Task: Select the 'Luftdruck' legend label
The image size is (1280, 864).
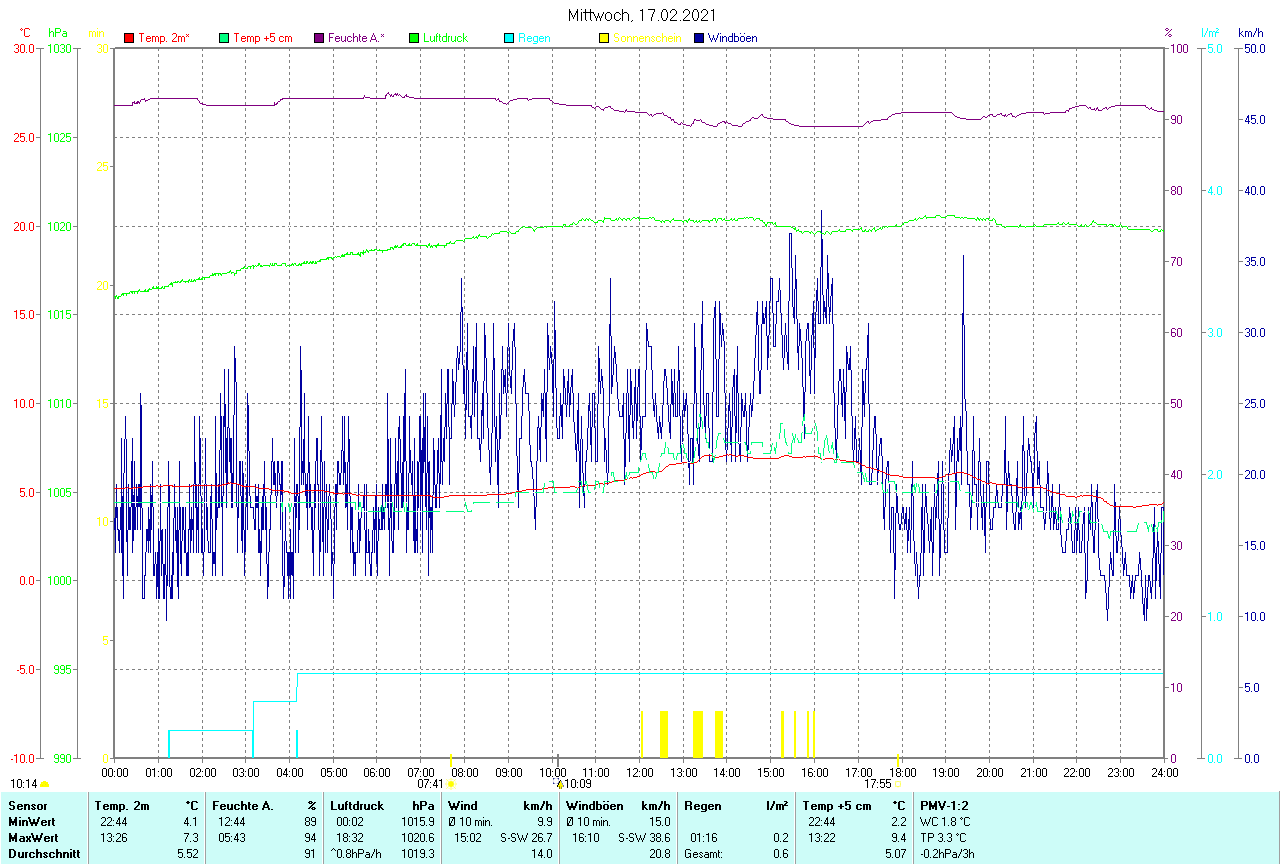Action: 445,38
